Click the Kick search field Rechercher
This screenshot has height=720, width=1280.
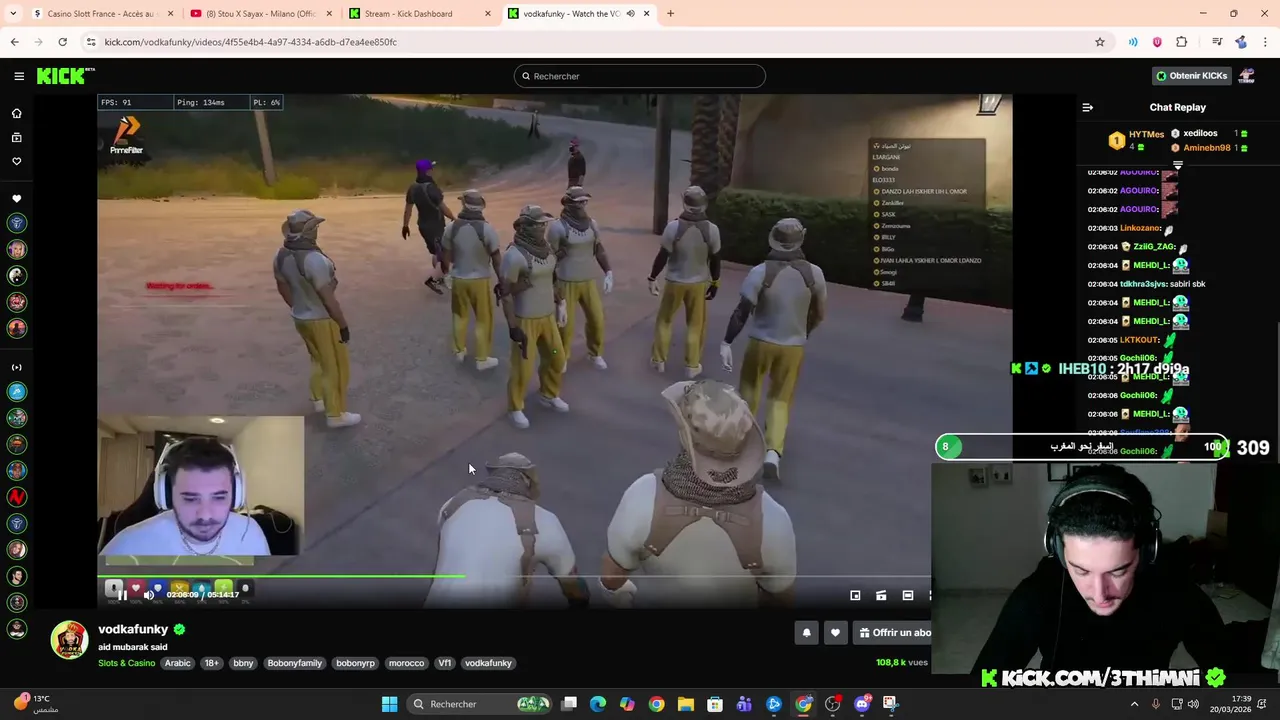tap(640, 76)
